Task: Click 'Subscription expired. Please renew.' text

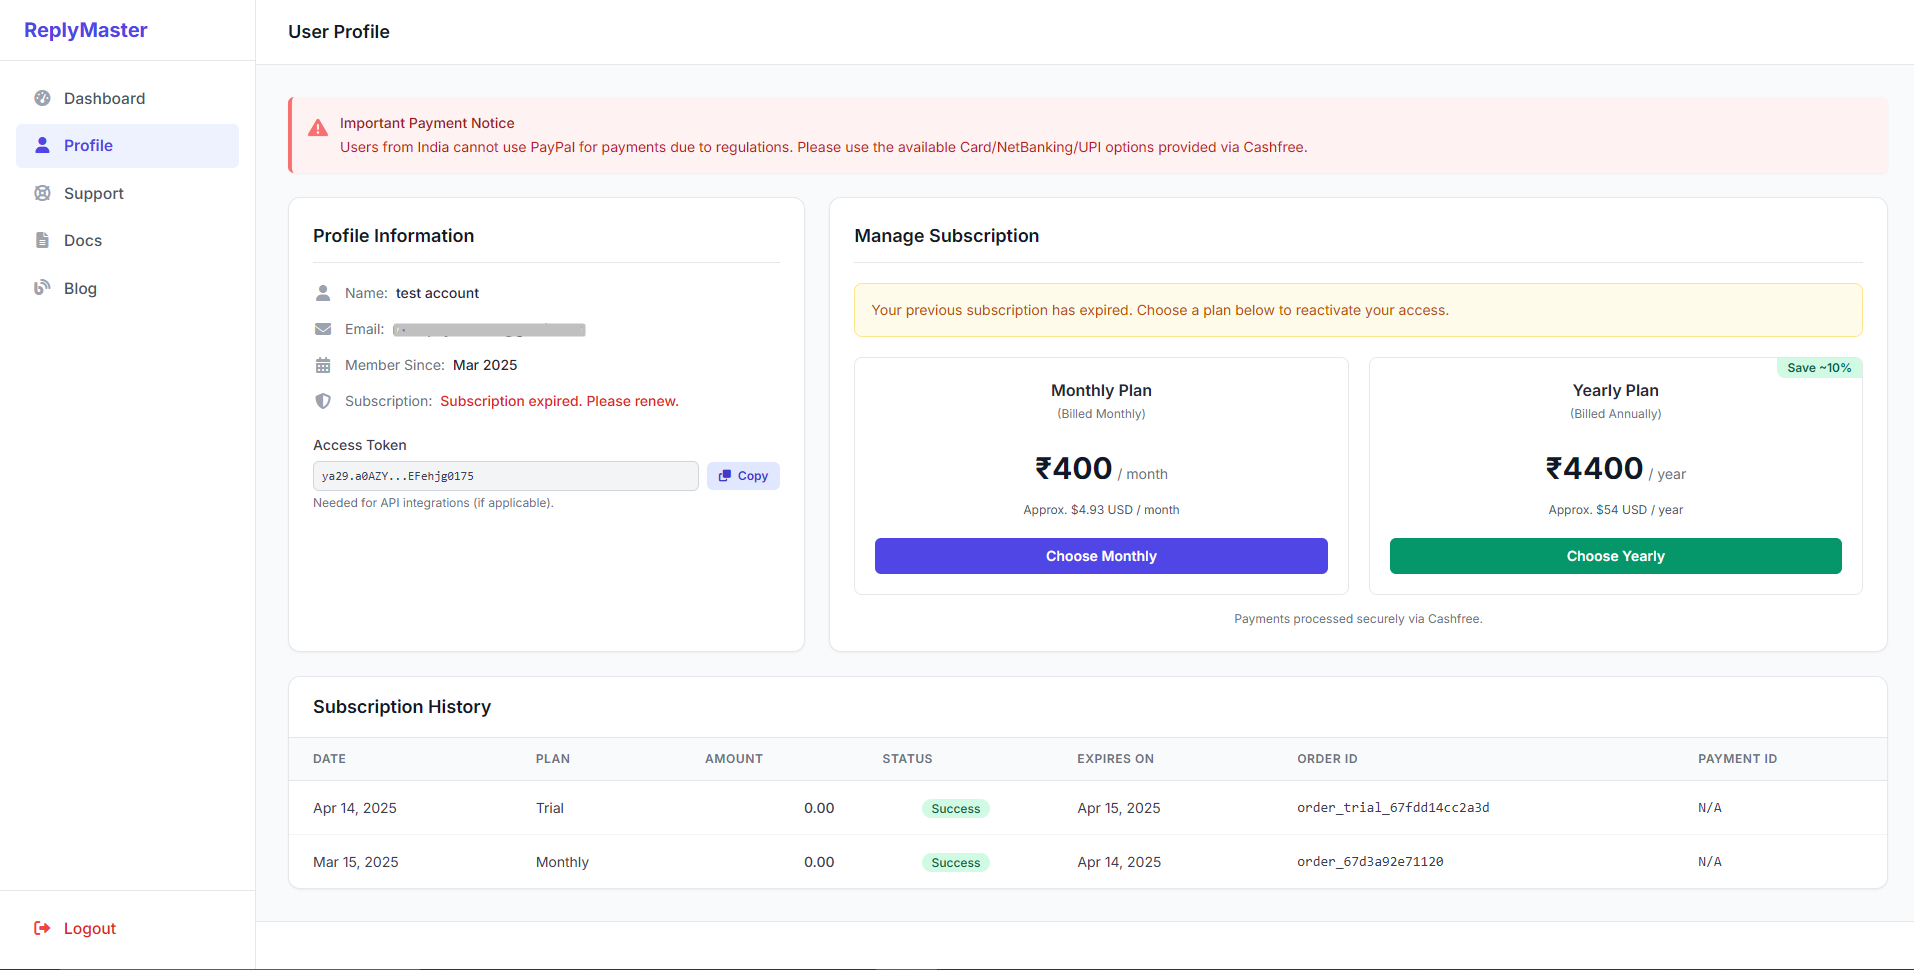Action: pyautogui.click(x=559, y=401)
